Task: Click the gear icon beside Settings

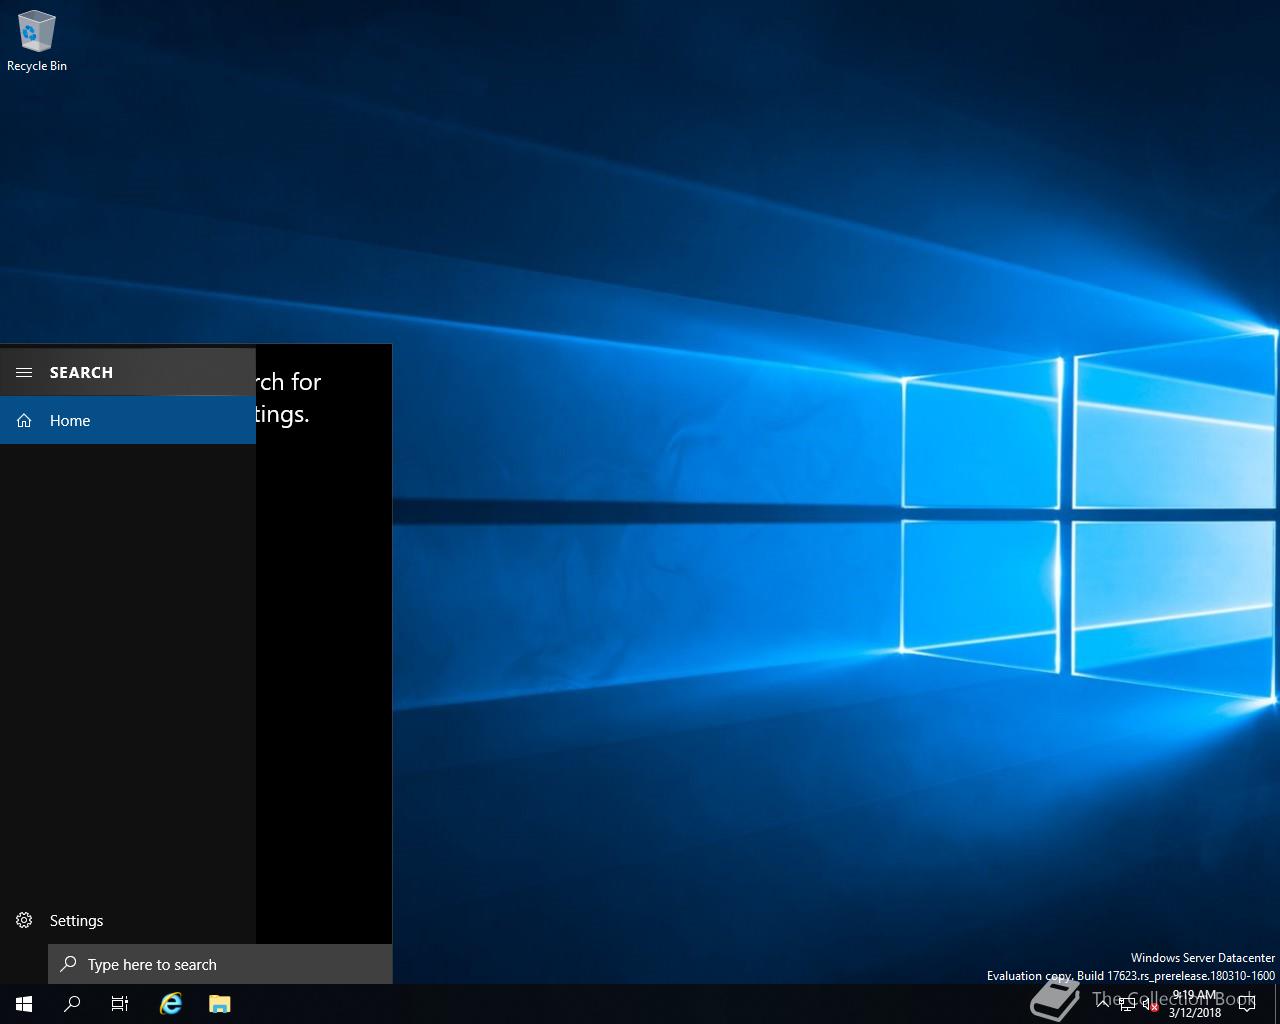Action: [24, 920]
